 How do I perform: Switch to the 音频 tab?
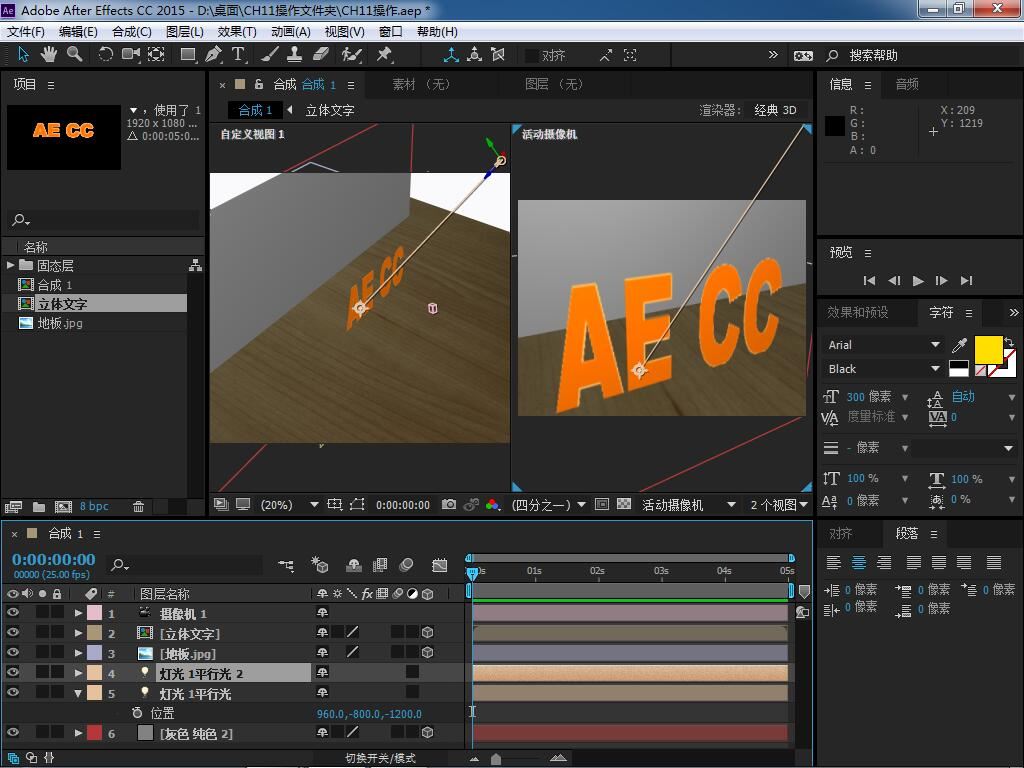[x=907, y=84]
